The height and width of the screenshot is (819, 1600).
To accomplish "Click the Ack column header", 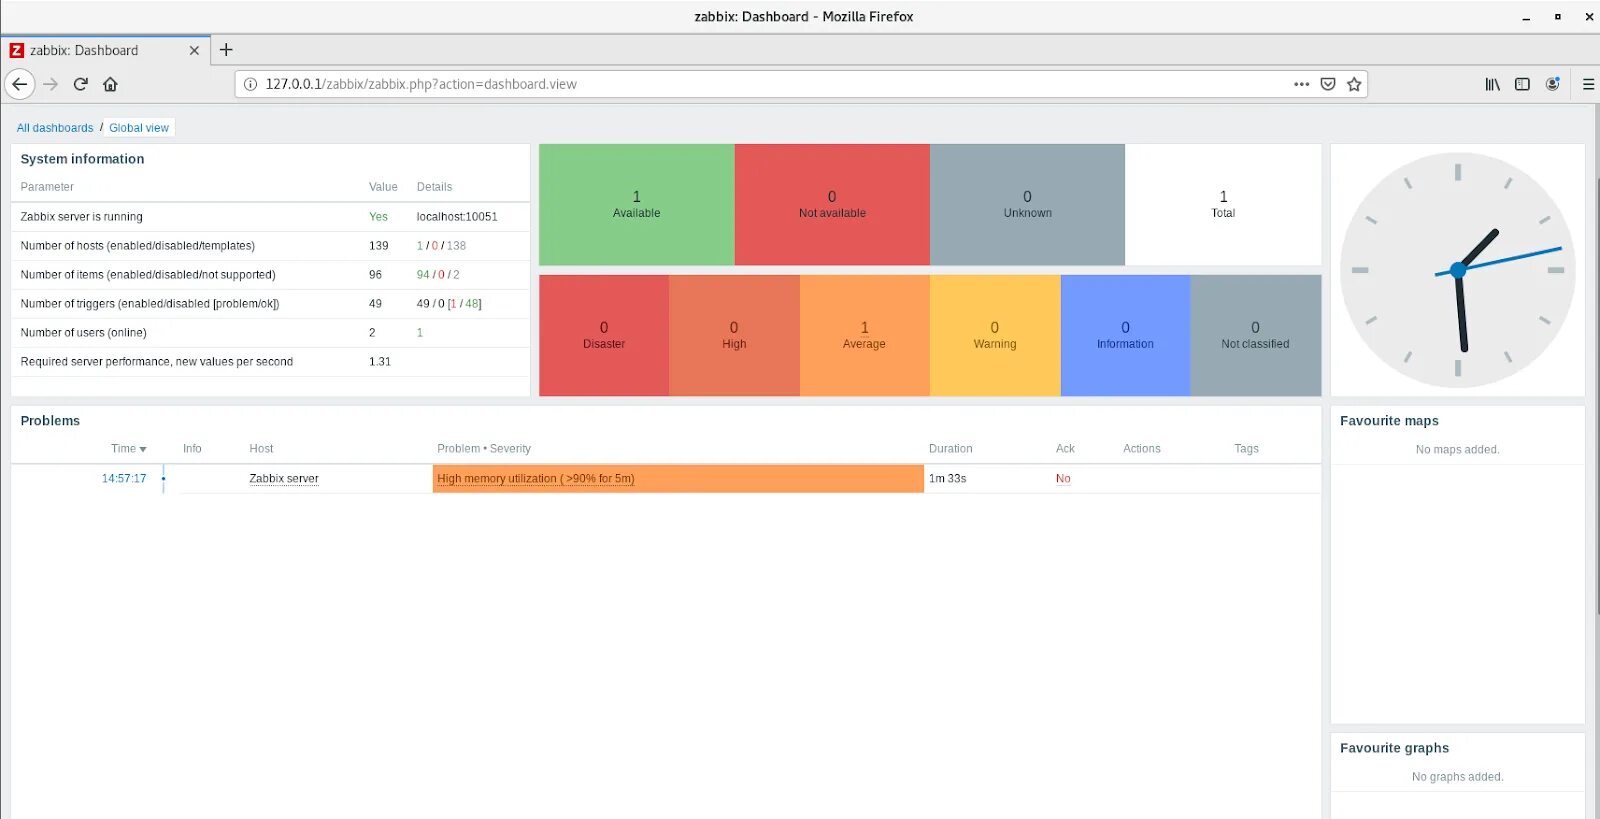I will pos(1065,449).
